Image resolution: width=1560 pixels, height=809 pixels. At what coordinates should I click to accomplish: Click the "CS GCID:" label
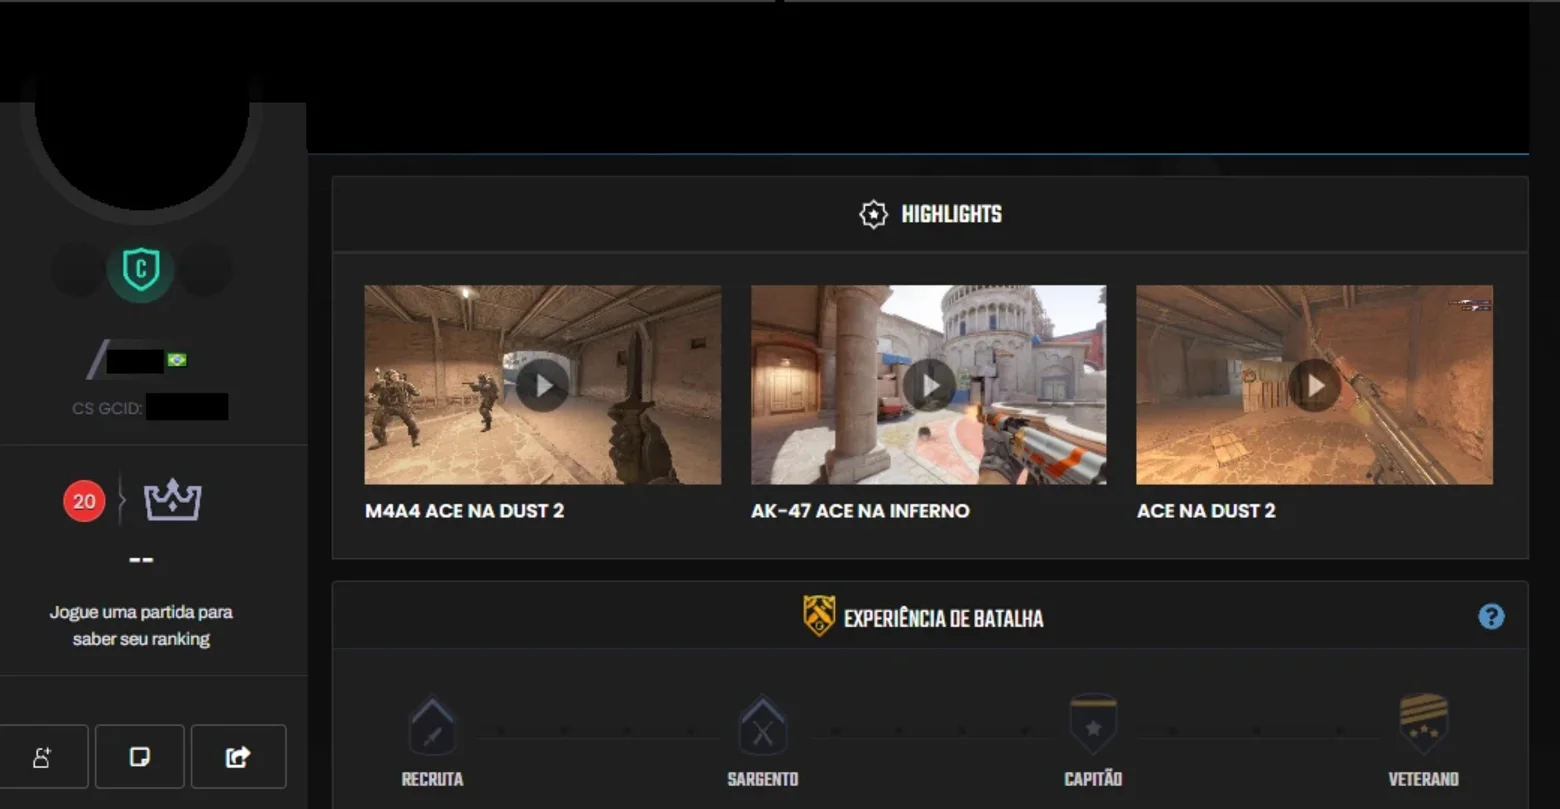[x=107, y=408]
